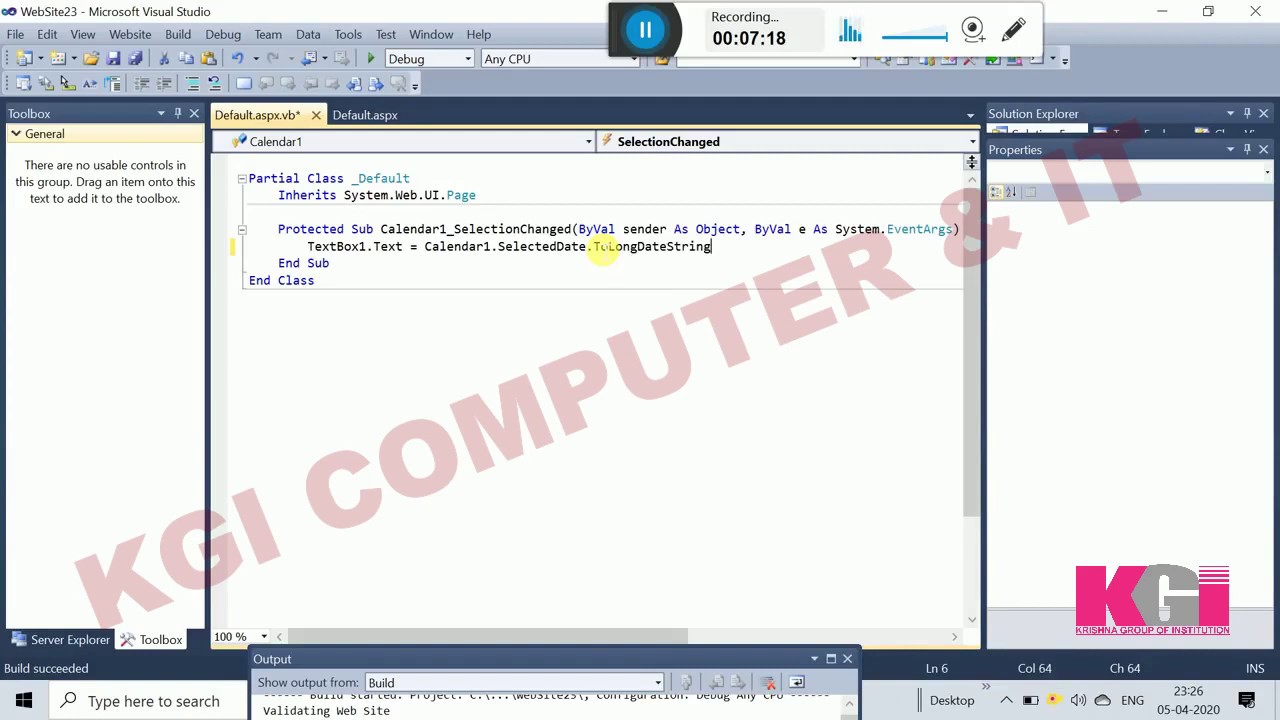Close the Default.aspx.vb tab

pyautogui.click(x=315, y=115)
